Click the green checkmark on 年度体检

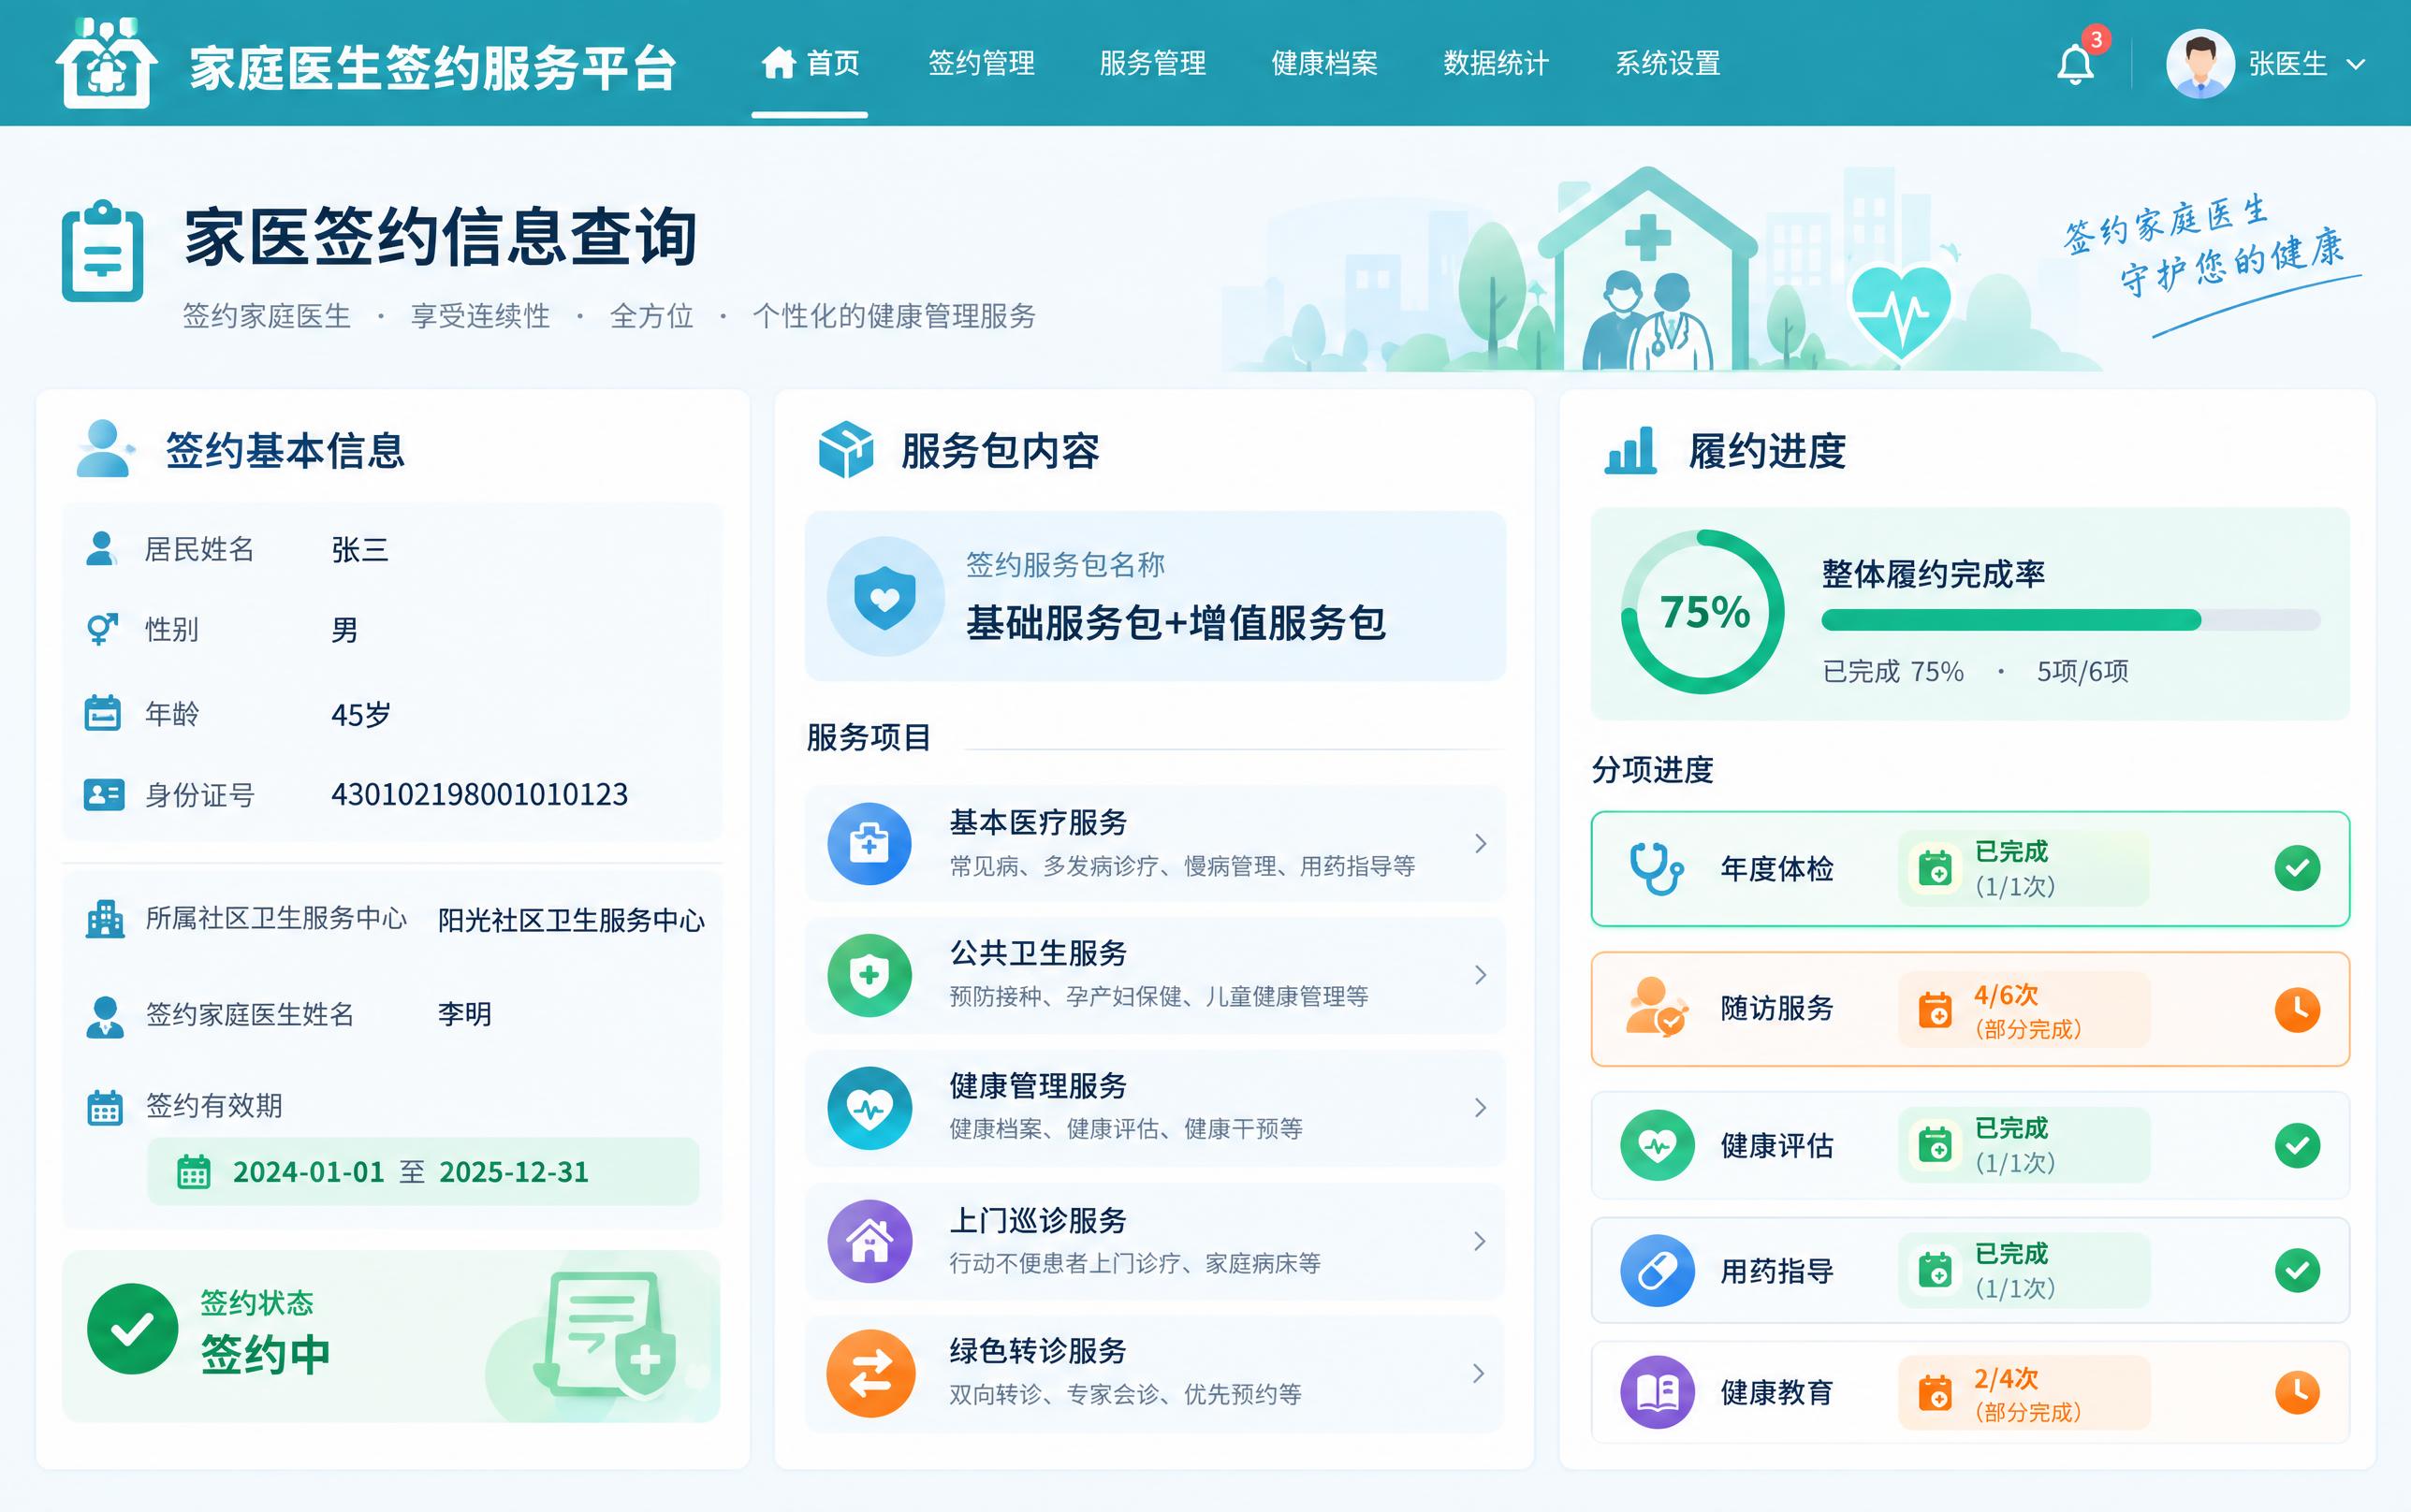click(x=2297, y=868)
